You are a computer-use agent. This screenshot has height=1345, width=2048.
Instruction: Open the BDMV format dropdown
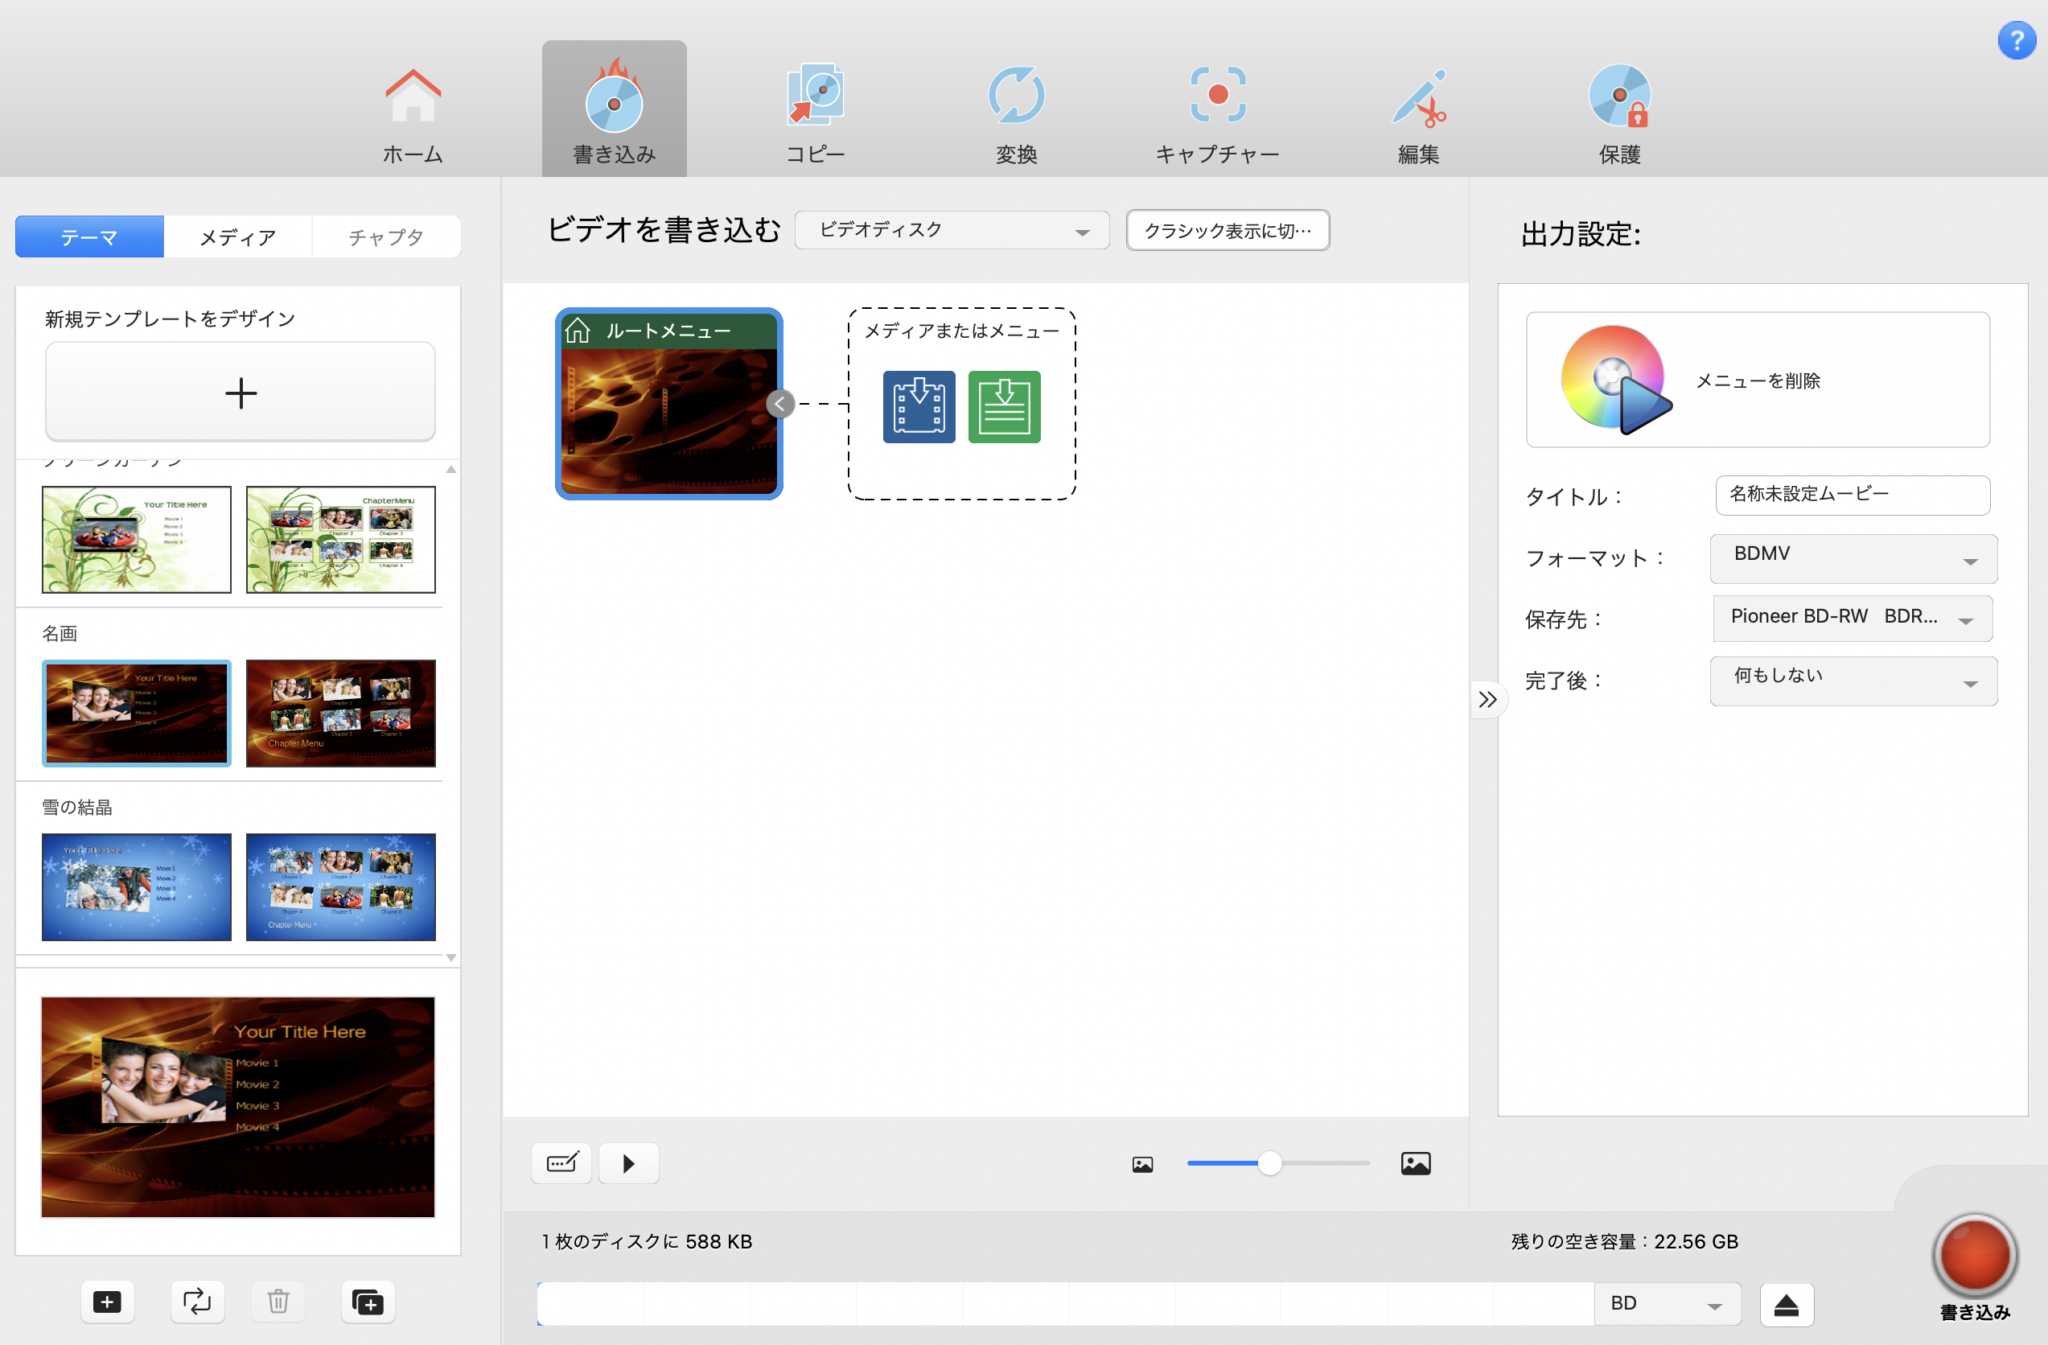(x=1852, y=558)
